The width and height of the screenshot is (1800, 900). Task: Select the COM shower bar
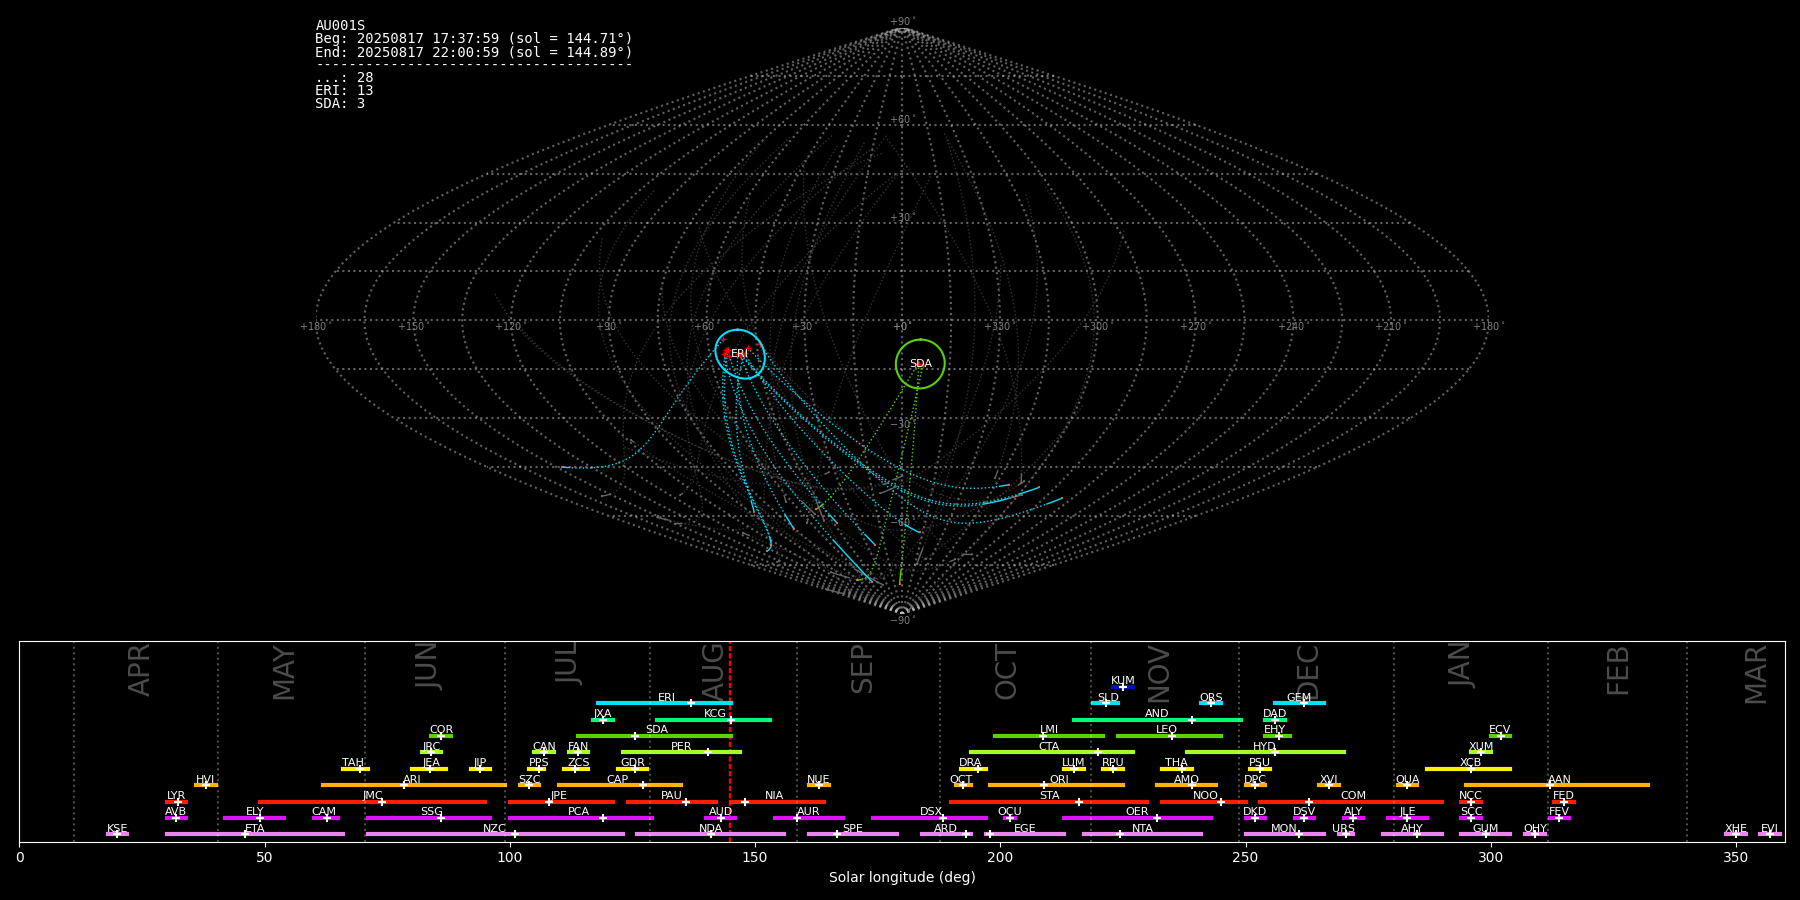point(1351,802)
